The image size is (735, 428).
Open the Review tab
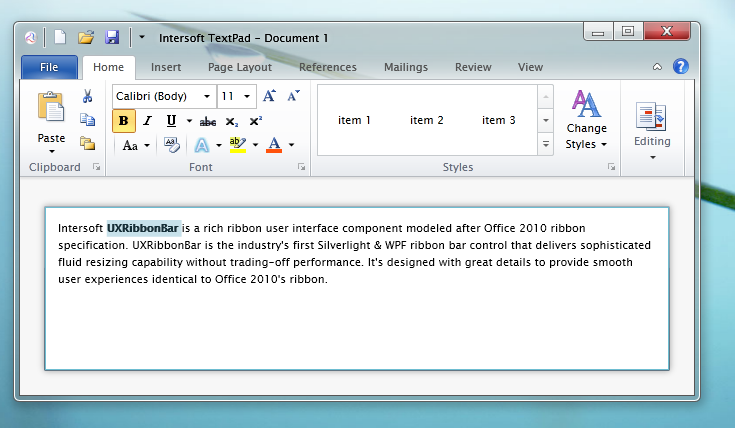(473, 67)
